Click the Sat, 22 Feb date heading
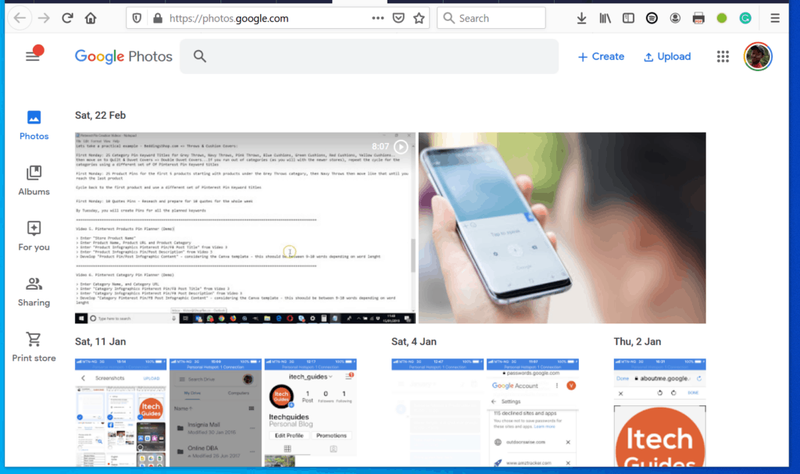The width and height of the screenshot is (800, 474). 100,115
